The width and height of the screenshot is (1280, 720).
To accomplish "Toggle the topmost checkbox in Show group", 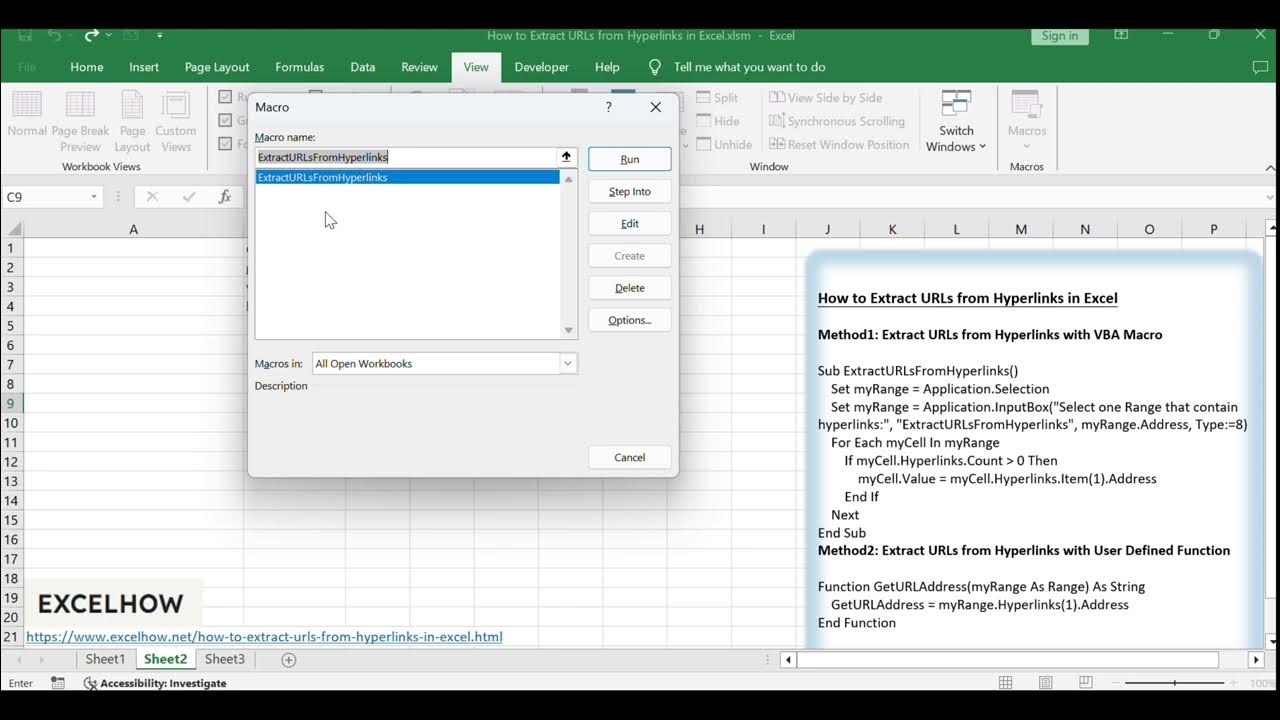I will pos(226,97).
